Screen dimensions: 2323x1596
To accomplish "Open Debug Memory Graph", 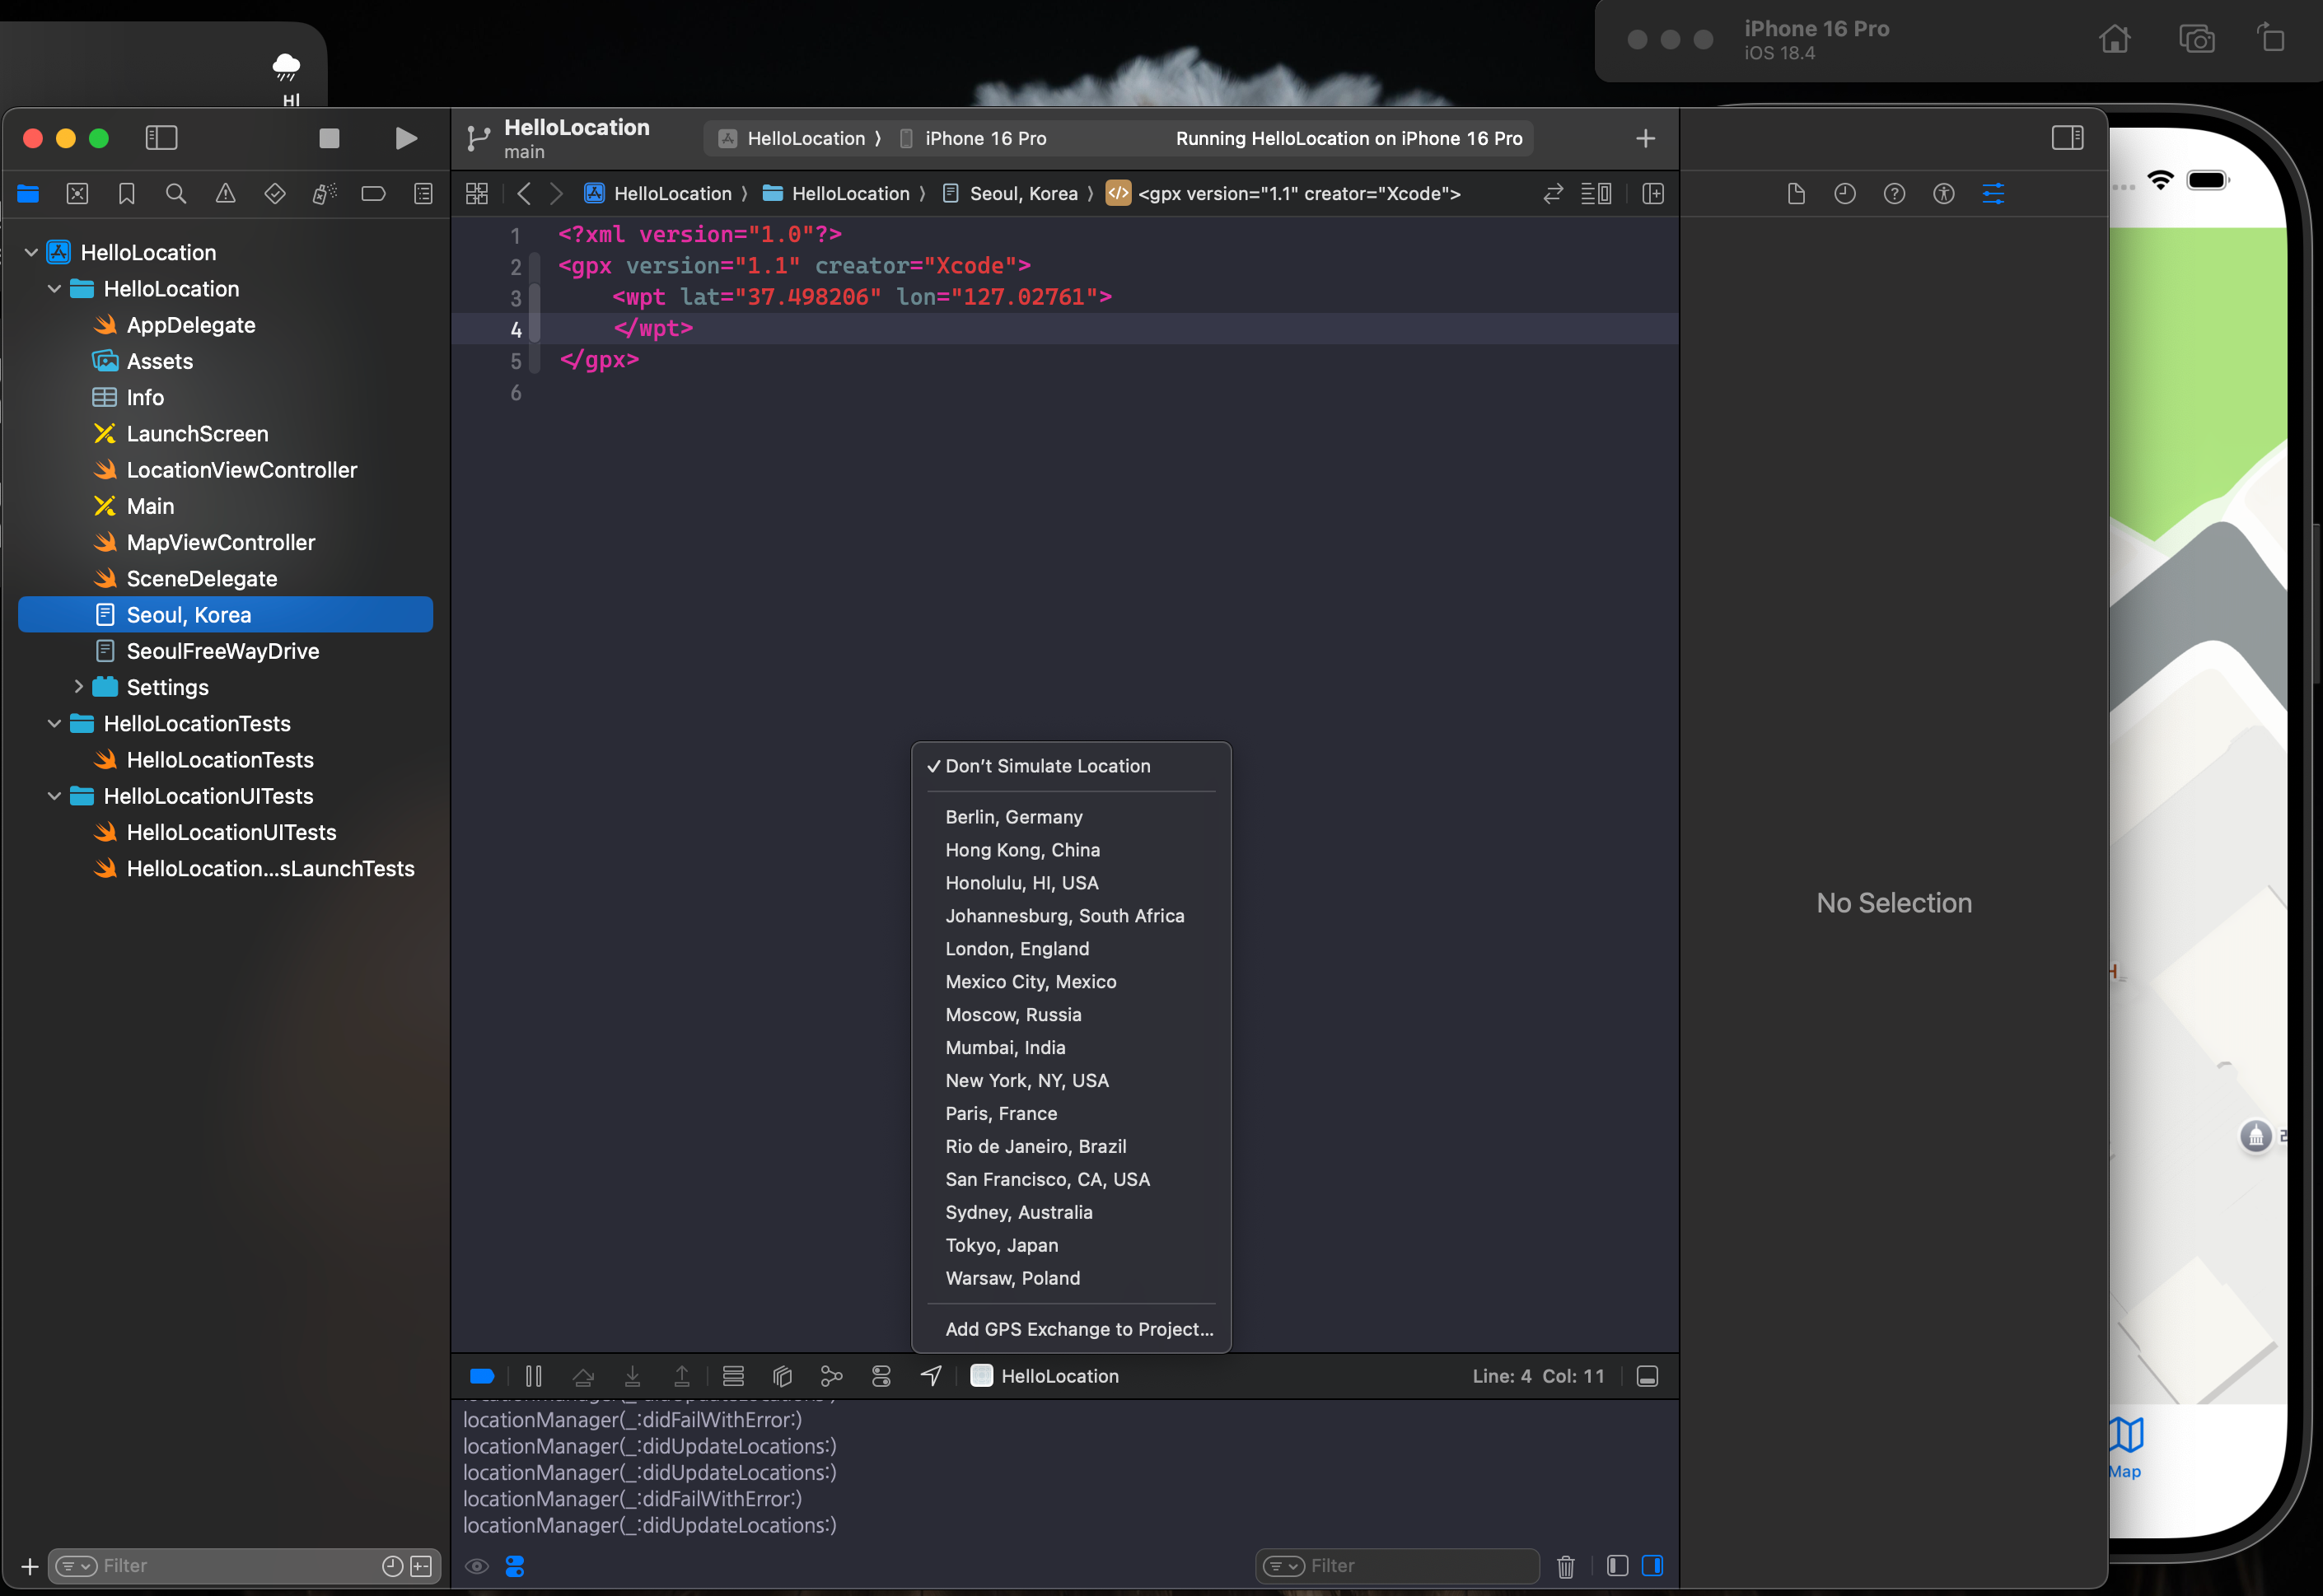I will [831, 1377].
